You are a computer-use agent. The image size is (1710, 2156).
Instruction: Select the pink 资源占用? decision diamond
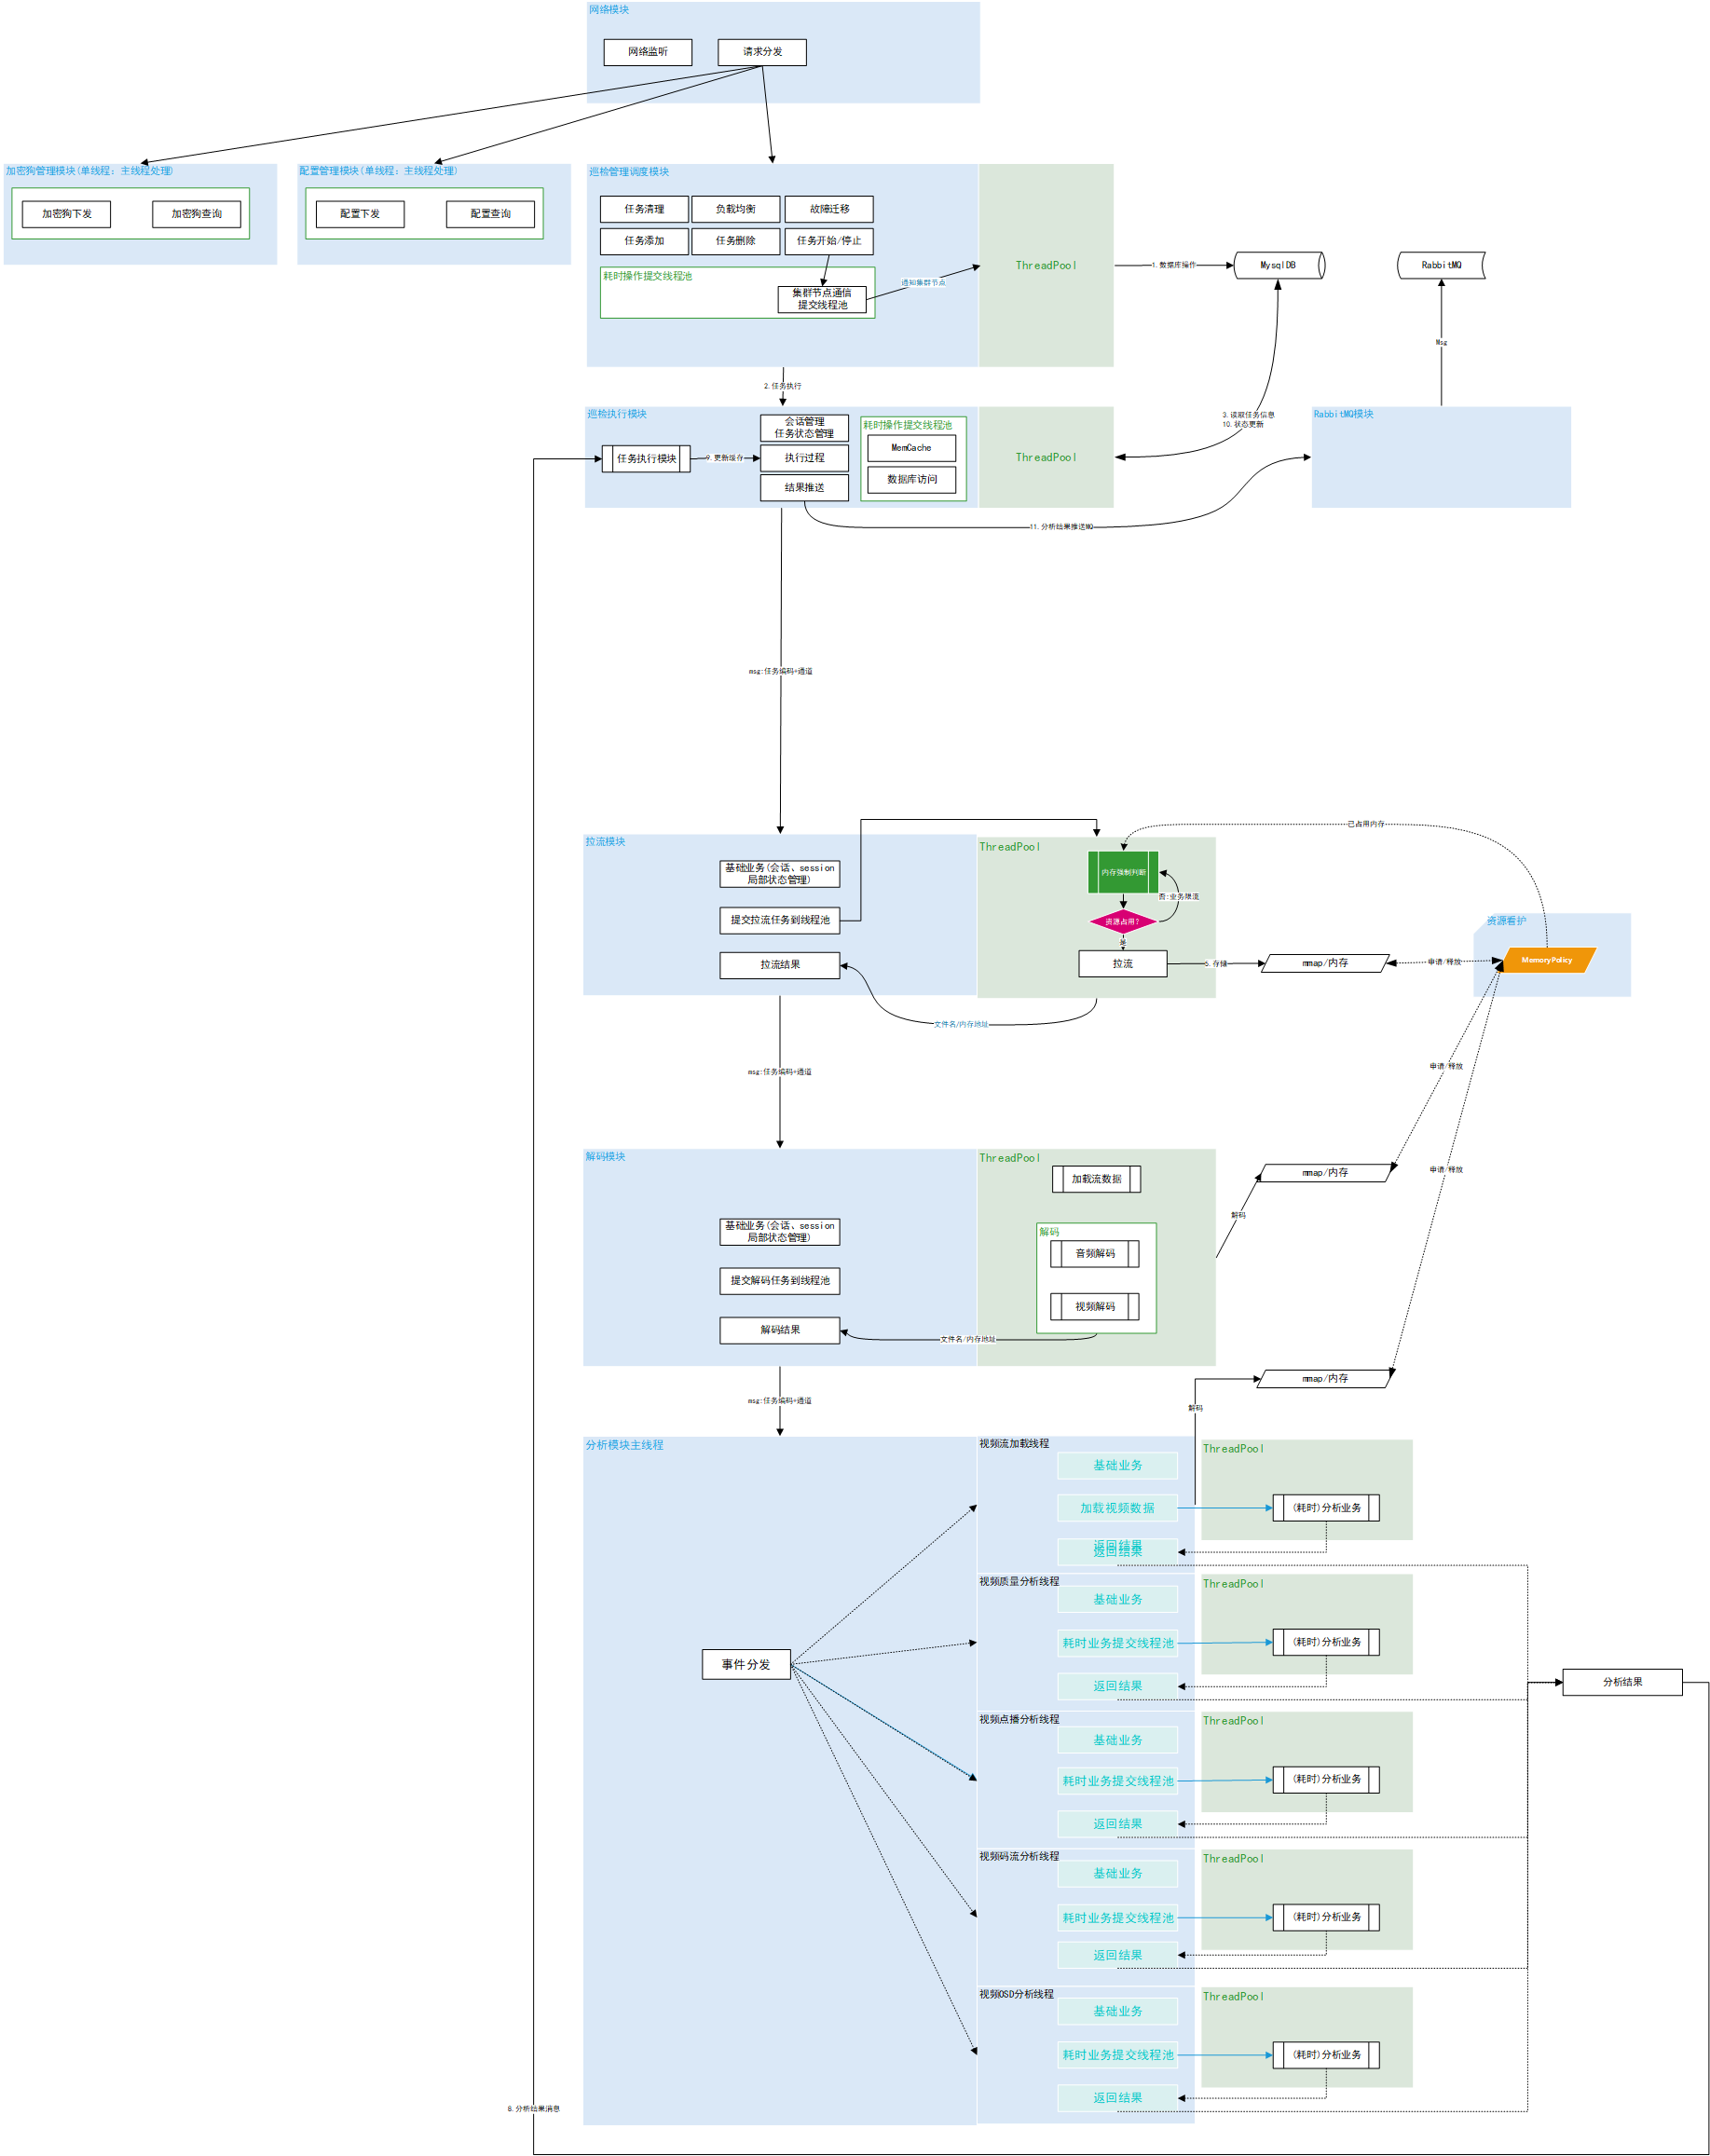pos(1122,921)
